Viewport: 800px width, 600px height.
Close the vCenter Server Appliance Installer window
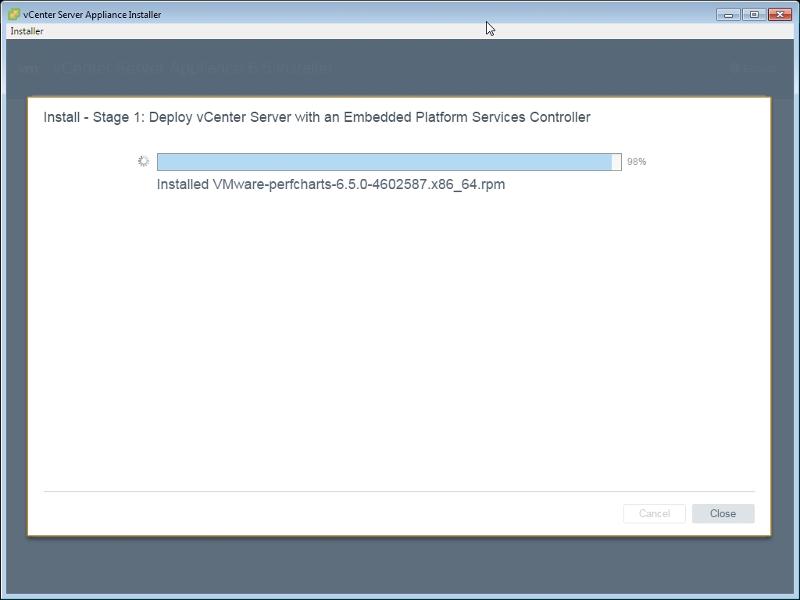780,15
